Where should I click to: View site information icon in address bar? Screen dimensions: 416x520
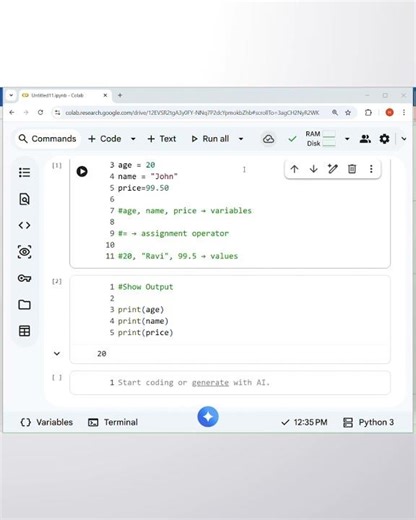[58, 113]
